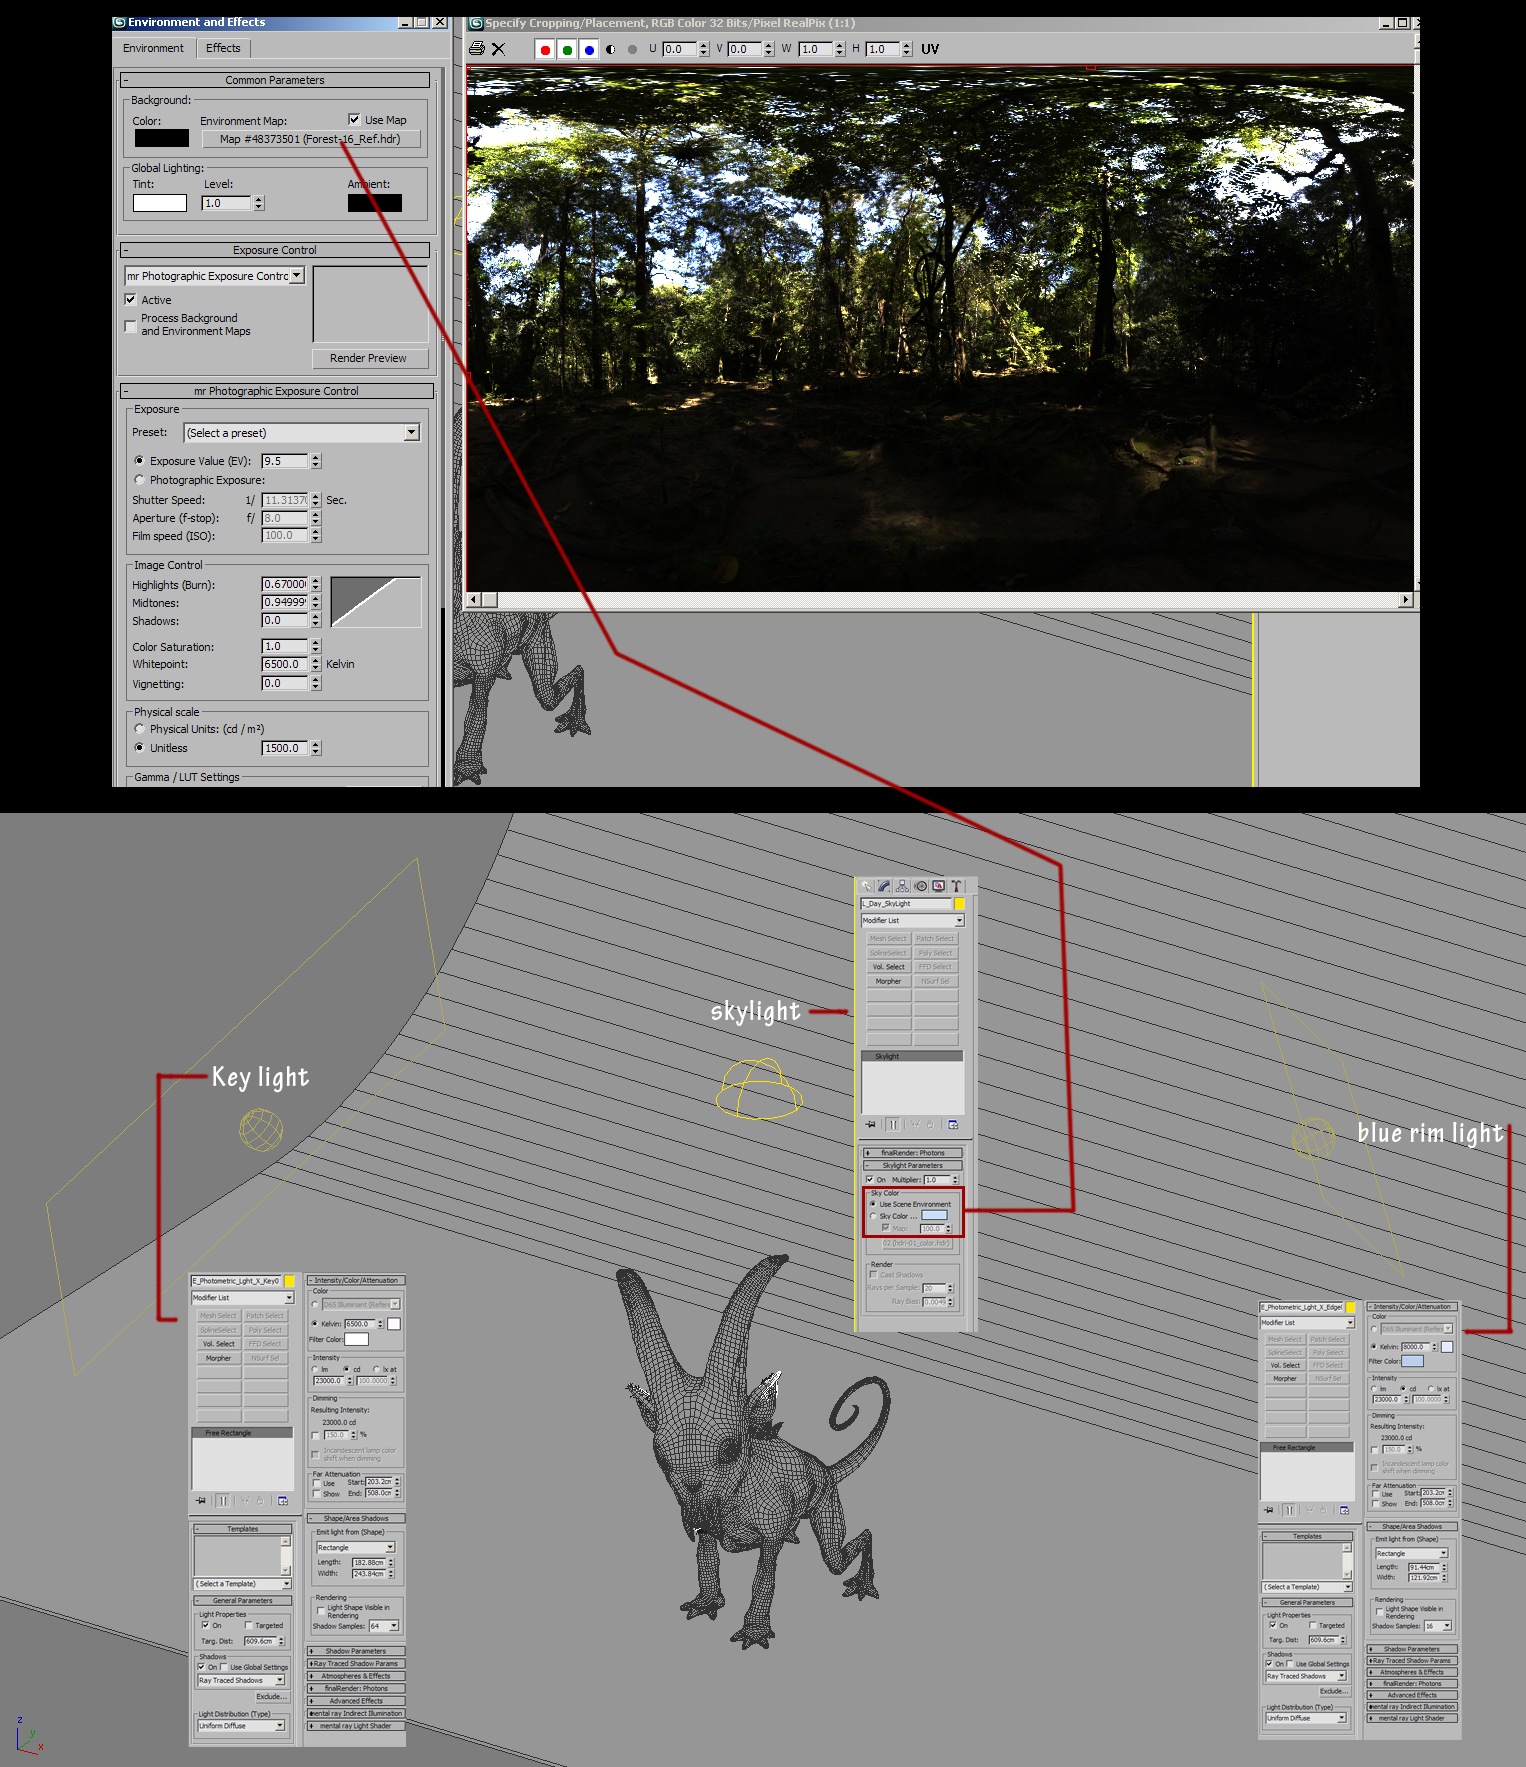Toggle the alpha channel display icon
The image size is (1526, 1767).
click(x=610, y=49)
